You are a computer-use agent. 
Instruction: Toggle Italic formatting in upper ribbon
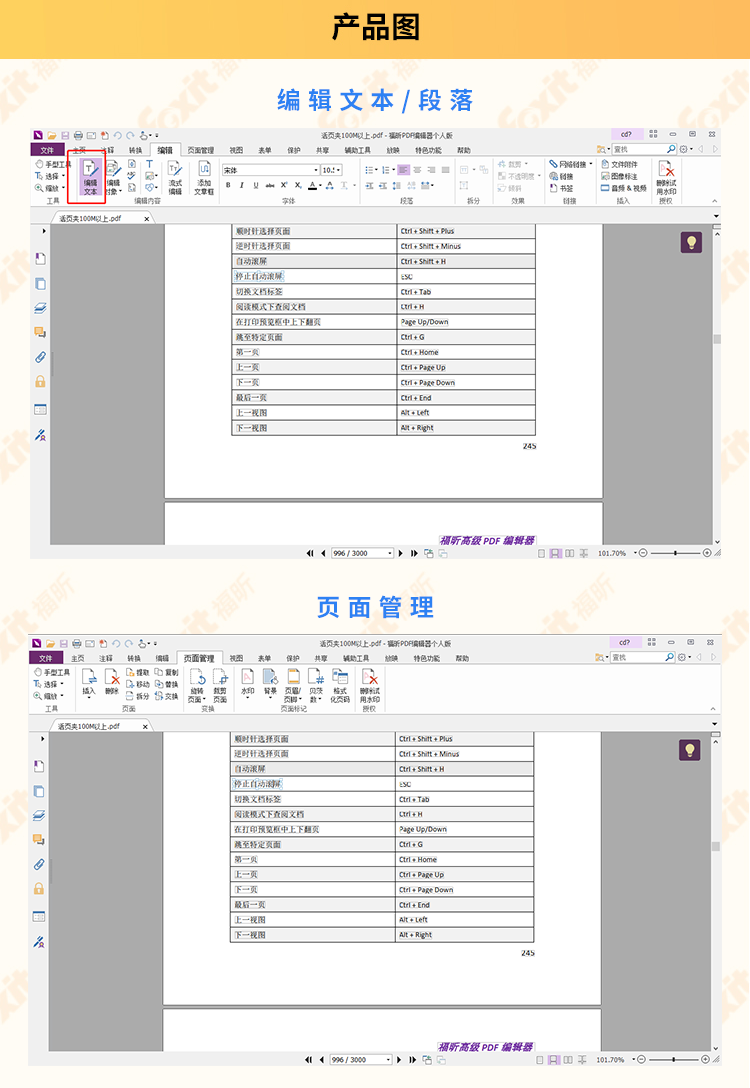tap(241, 185)
